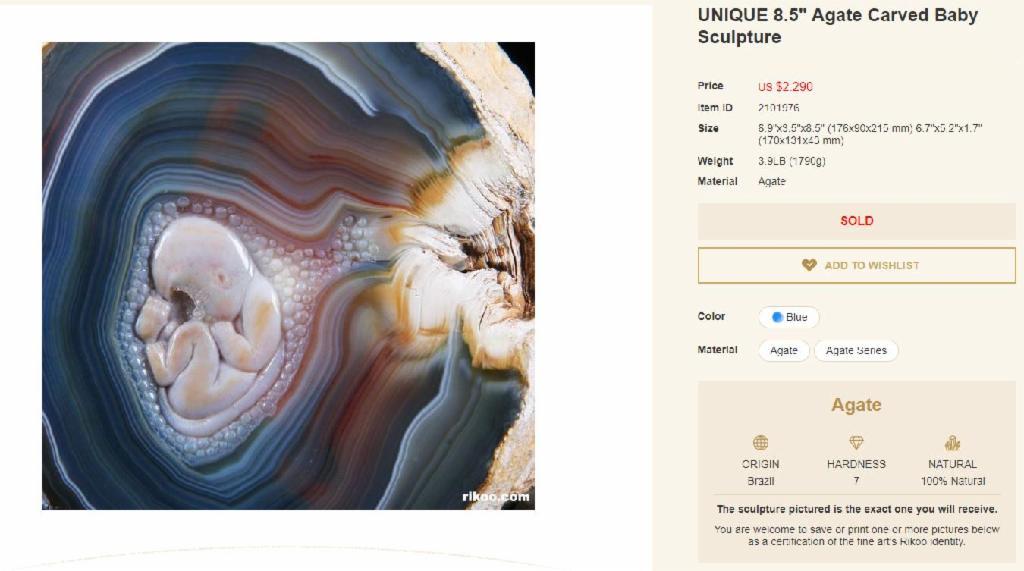Click the Natural crystal cluster icon

click(952, 443)
